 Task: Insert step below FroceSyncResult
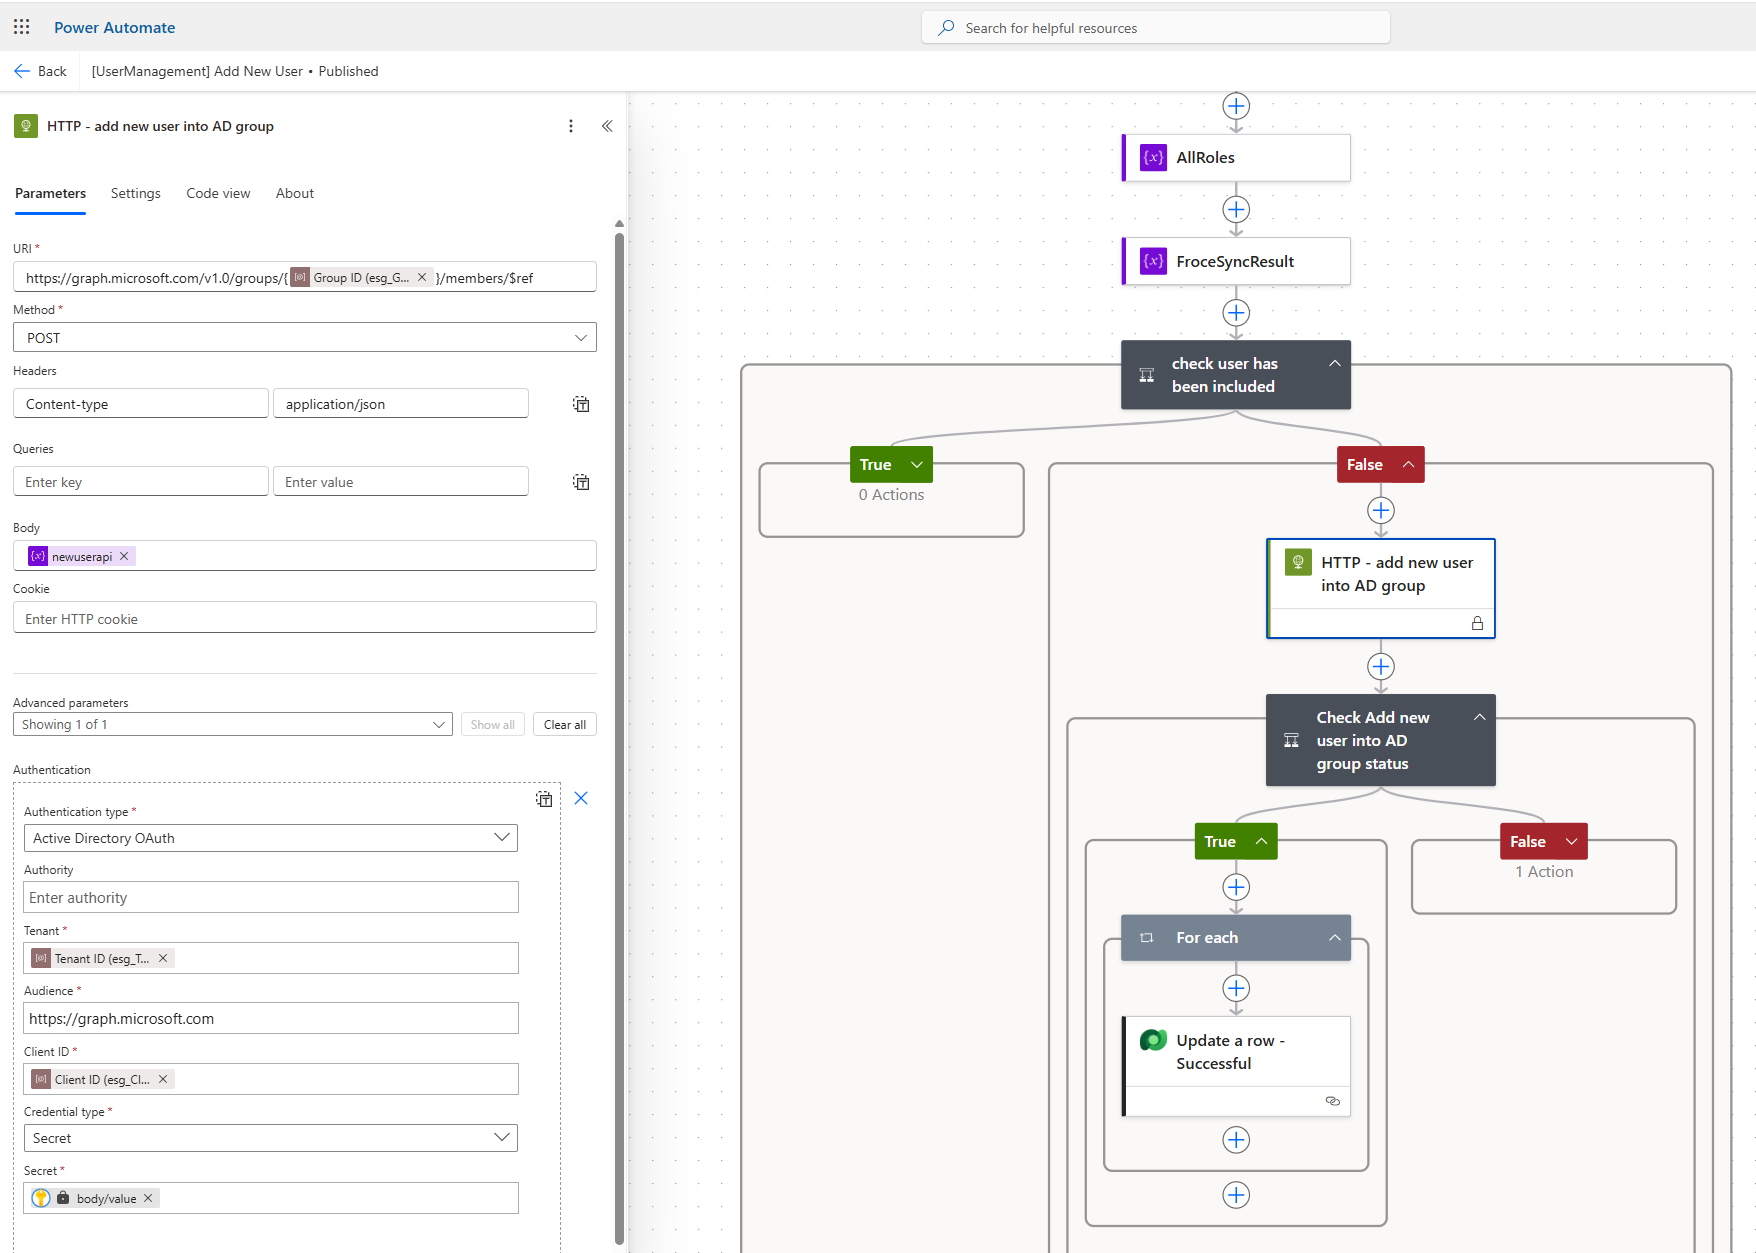[x=1236, y=313]
